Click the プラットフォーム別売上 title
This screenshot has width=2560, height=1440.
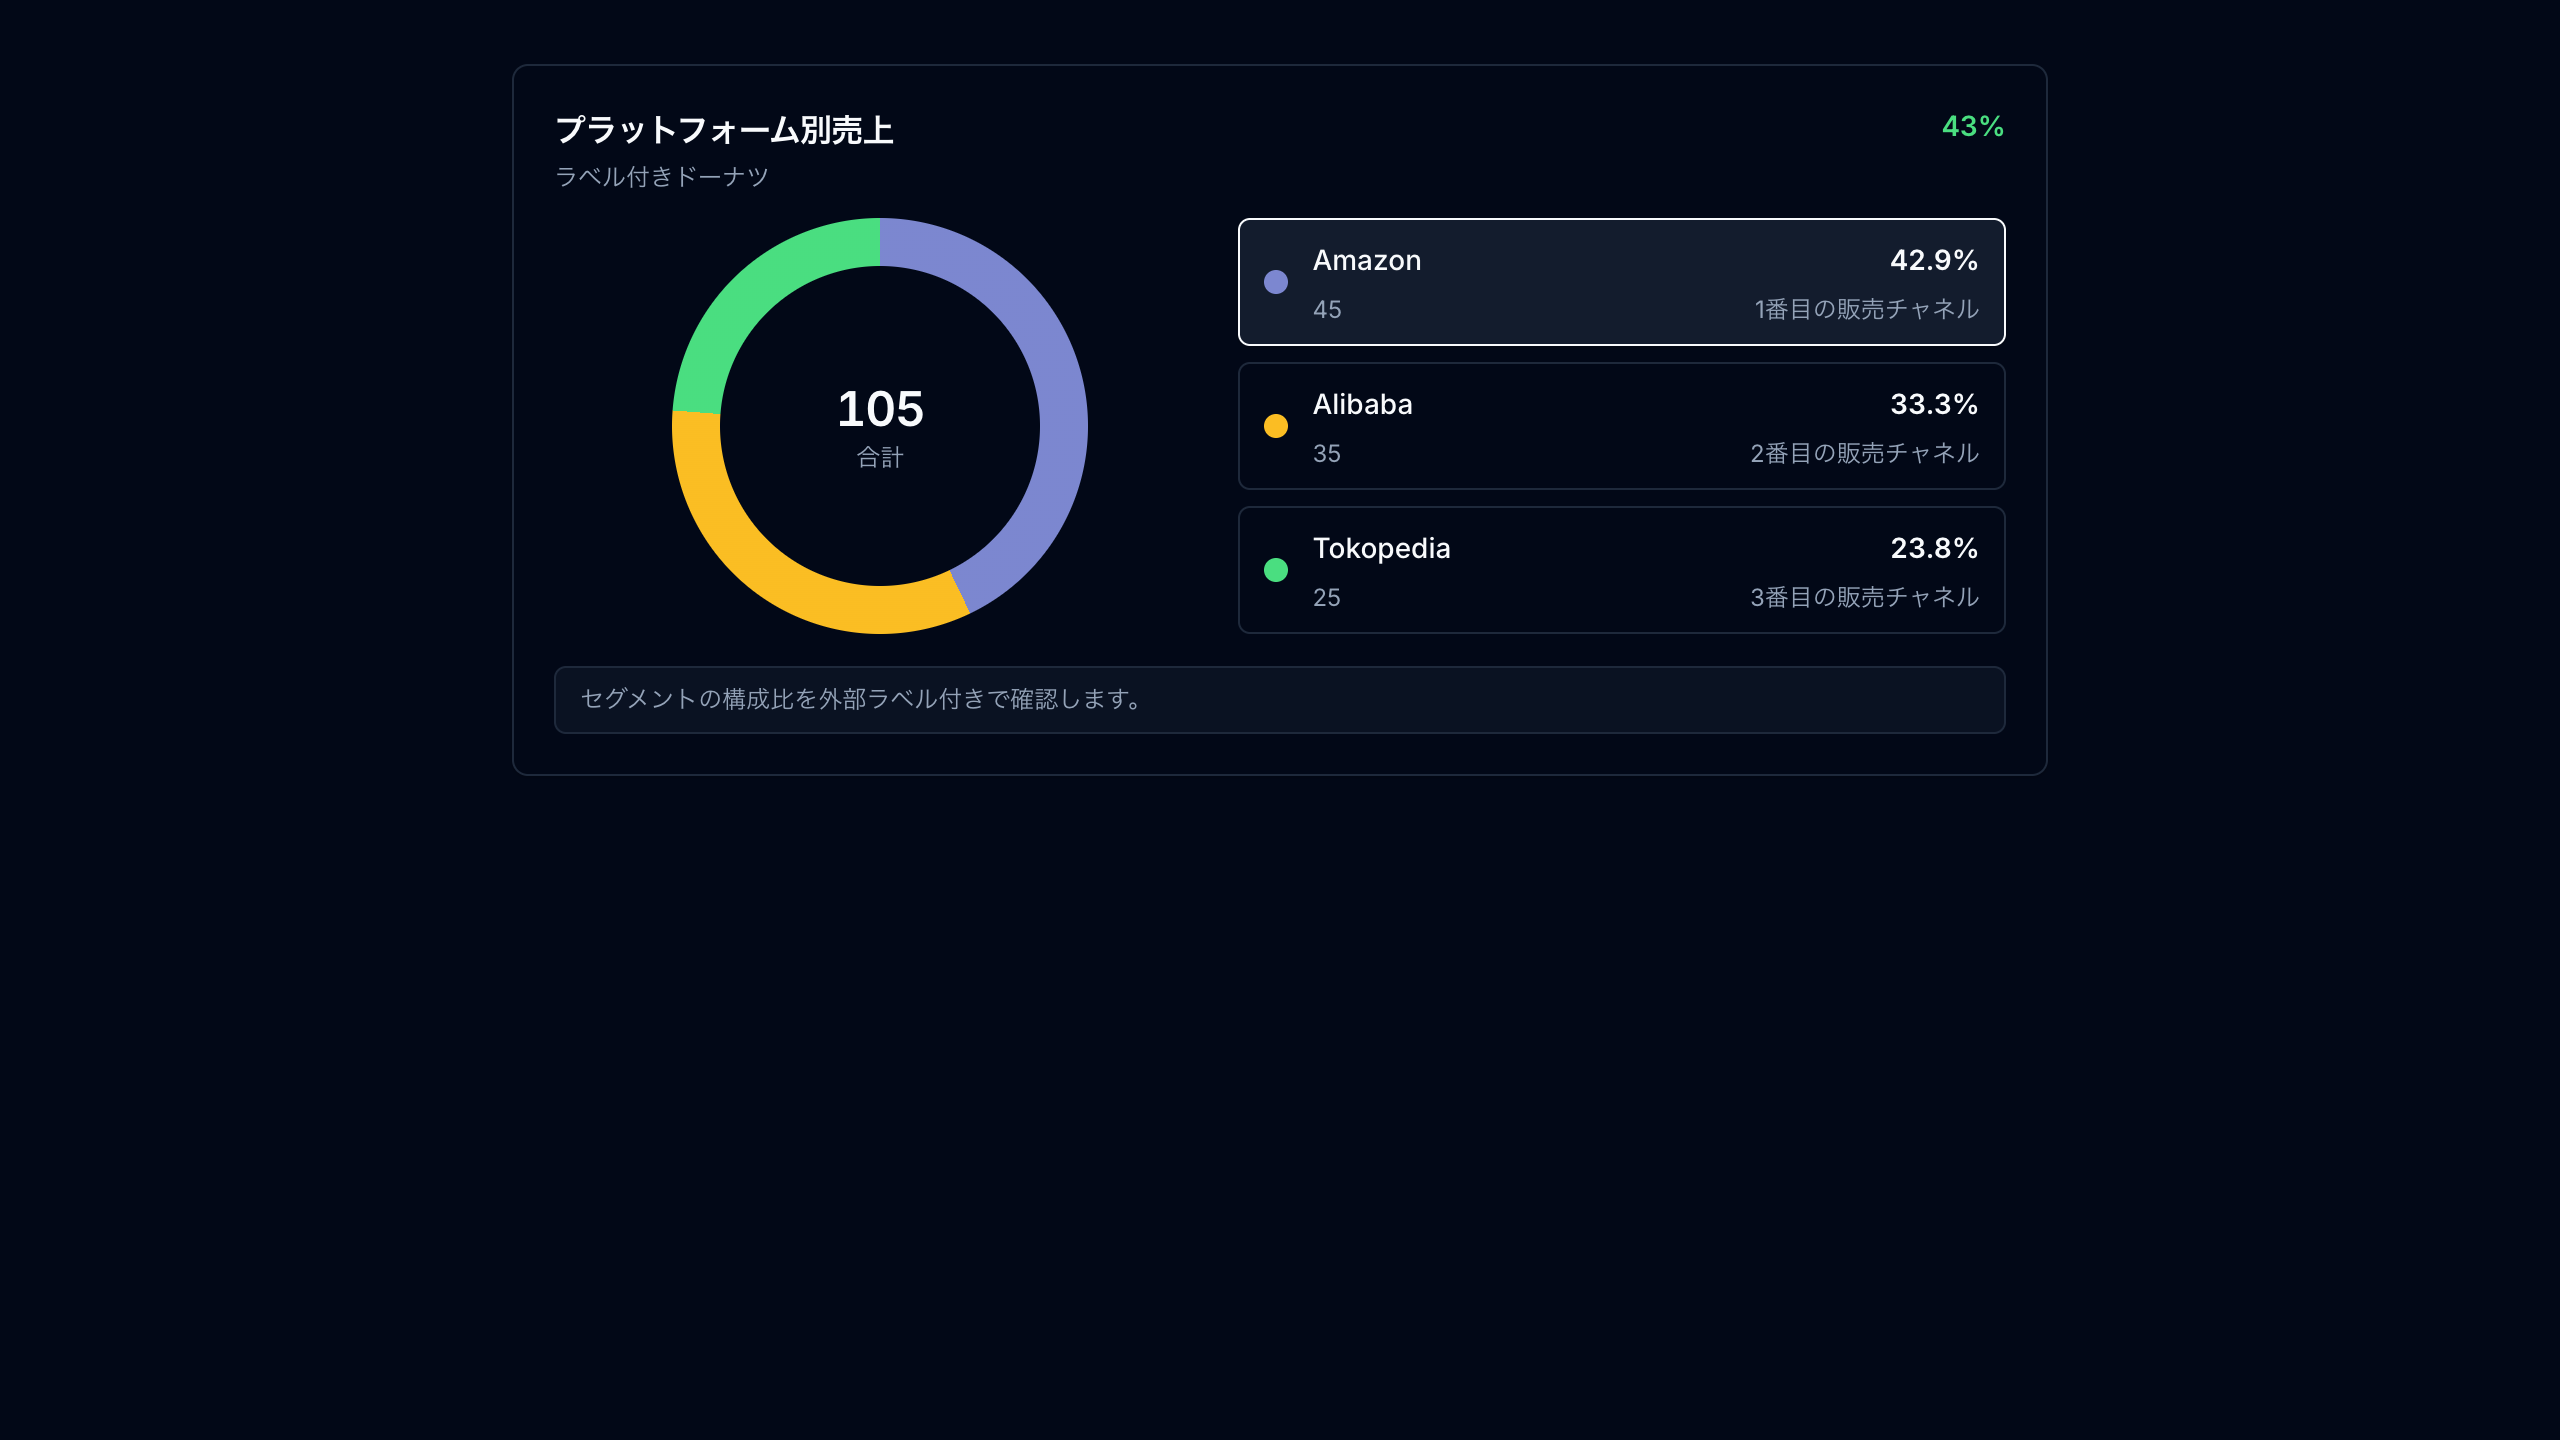724,130
